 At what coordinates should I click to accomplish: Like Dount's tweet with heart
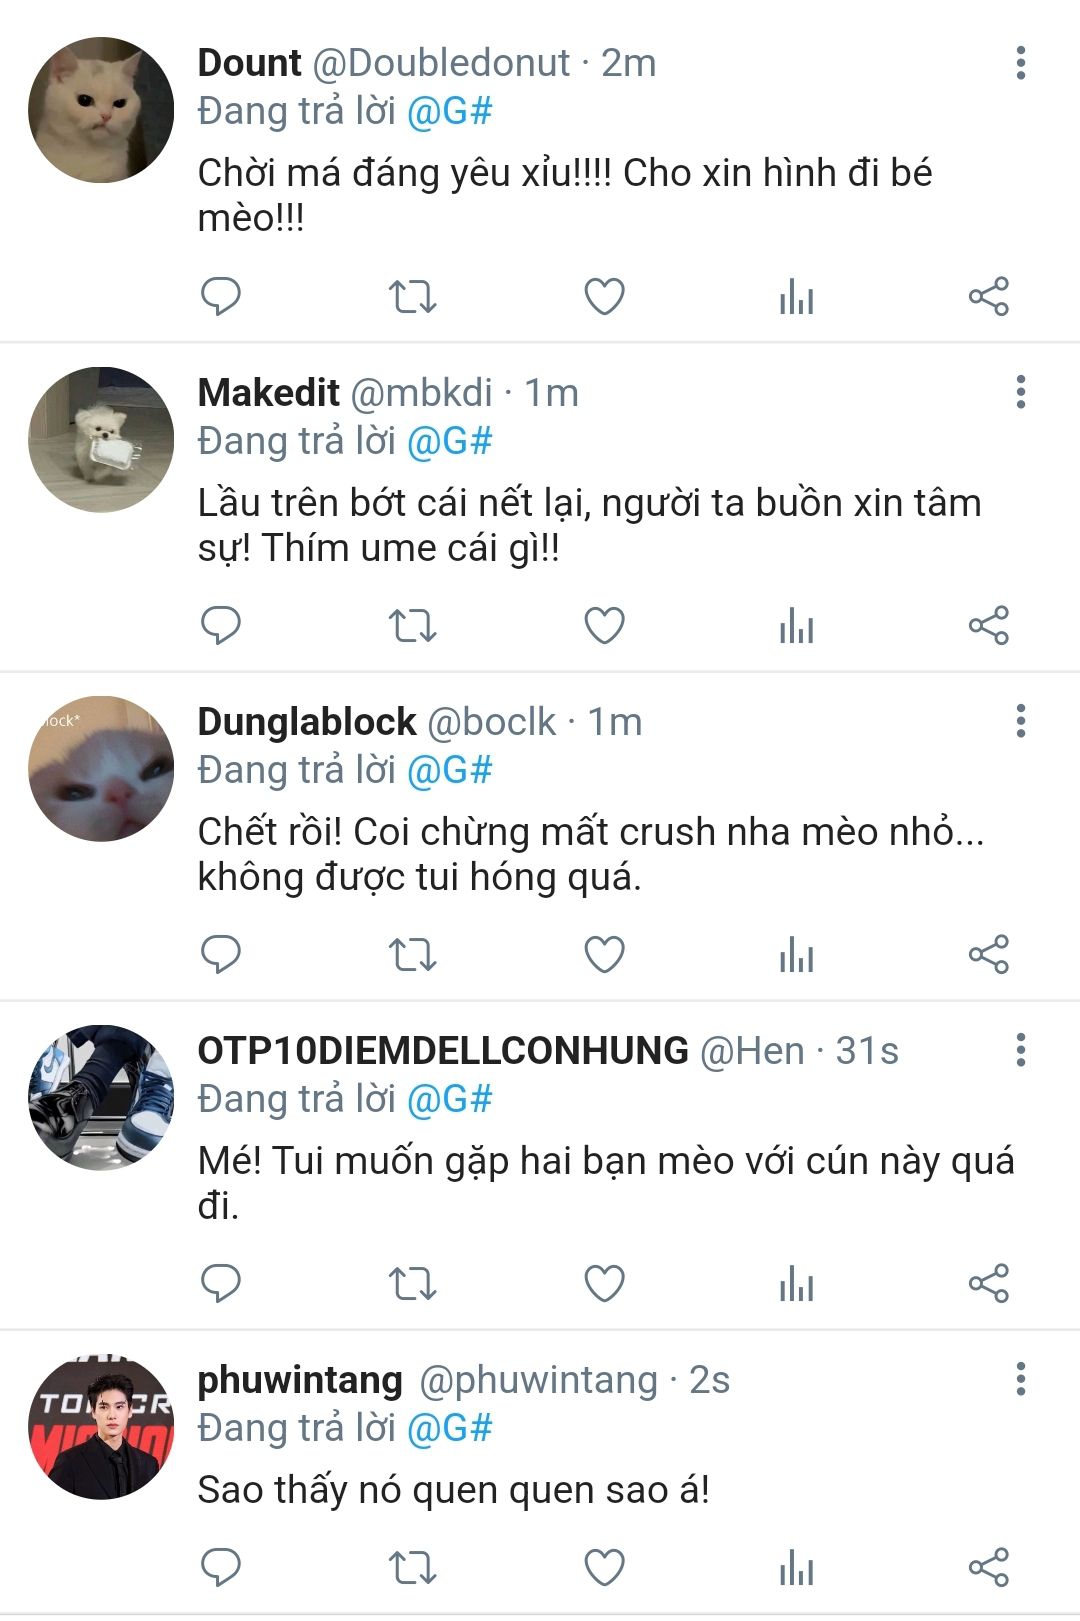tap(604, 297)
